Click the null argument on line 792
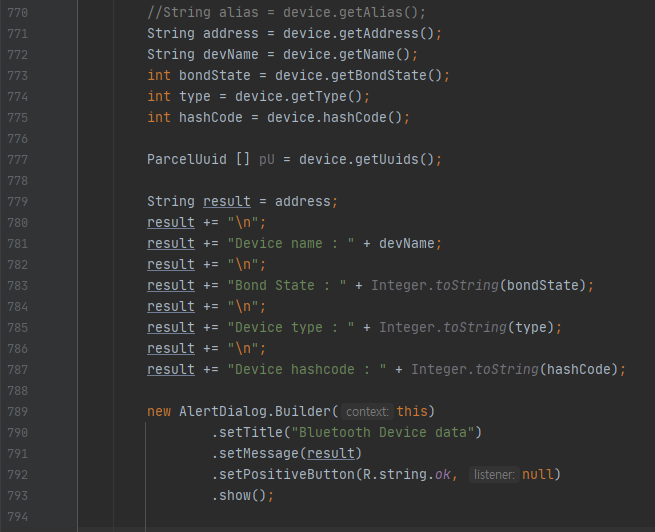This screenshot has width=655, height=532. 538,474
